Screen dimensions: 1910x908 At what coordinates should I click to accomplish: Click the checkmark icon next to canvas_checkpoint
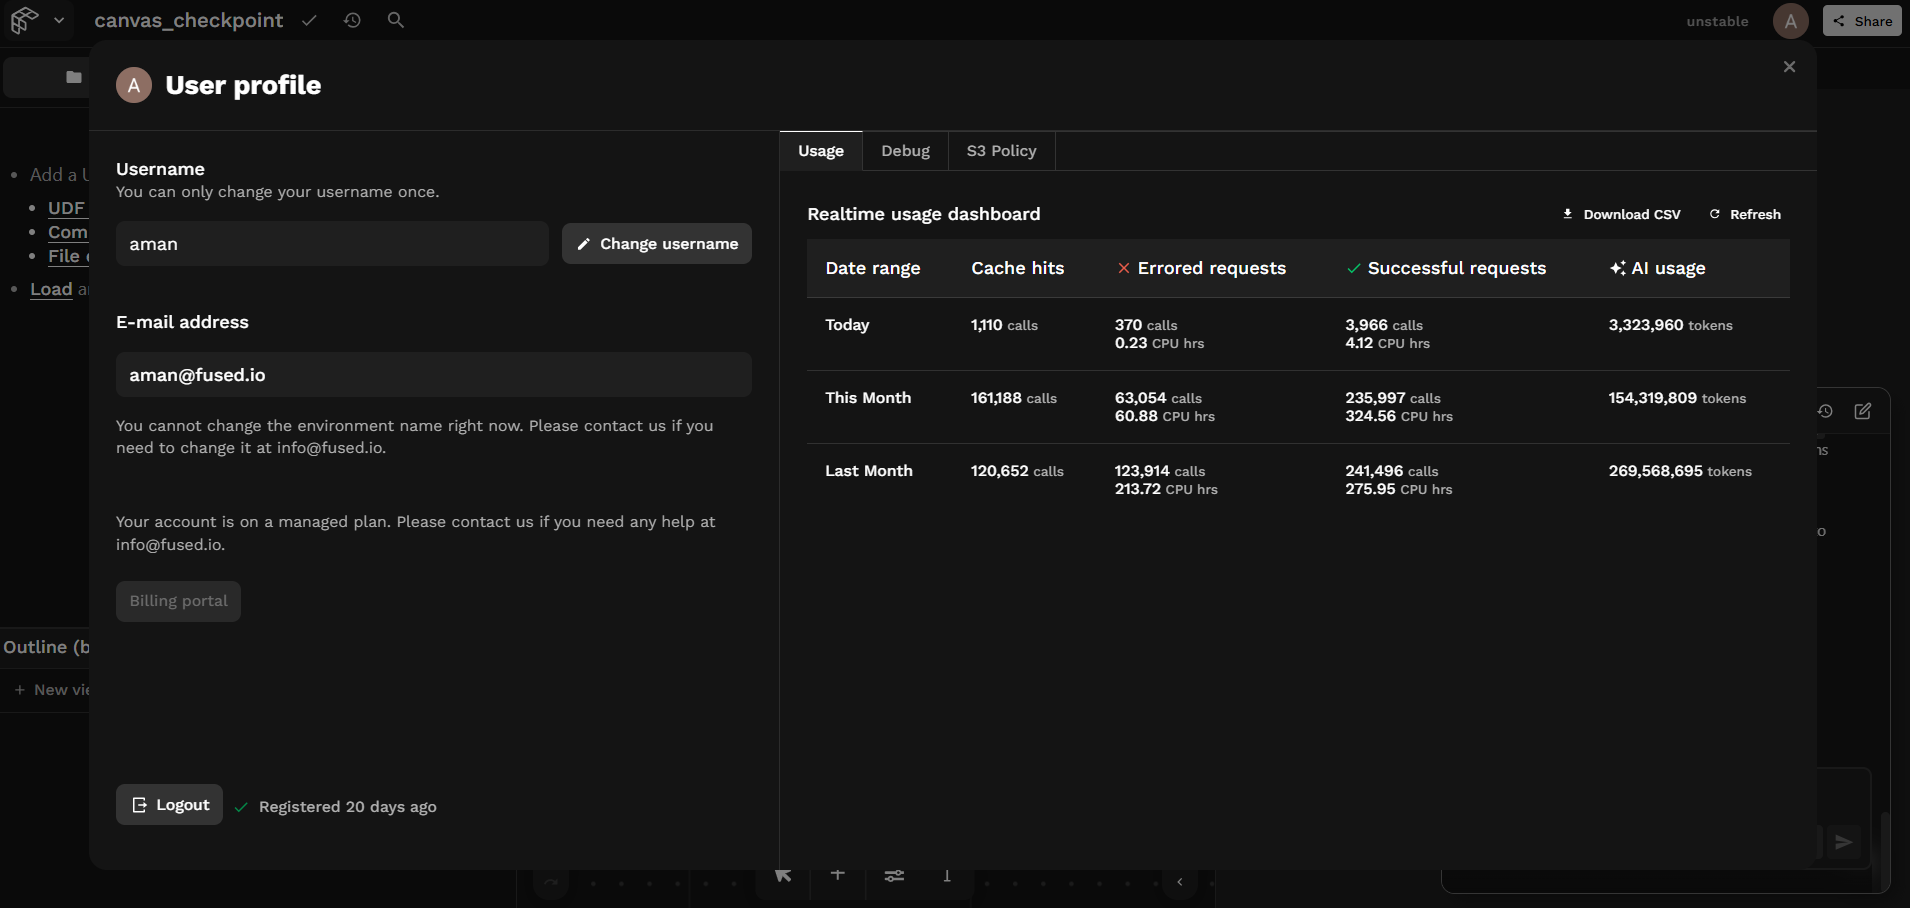(309, 20)
